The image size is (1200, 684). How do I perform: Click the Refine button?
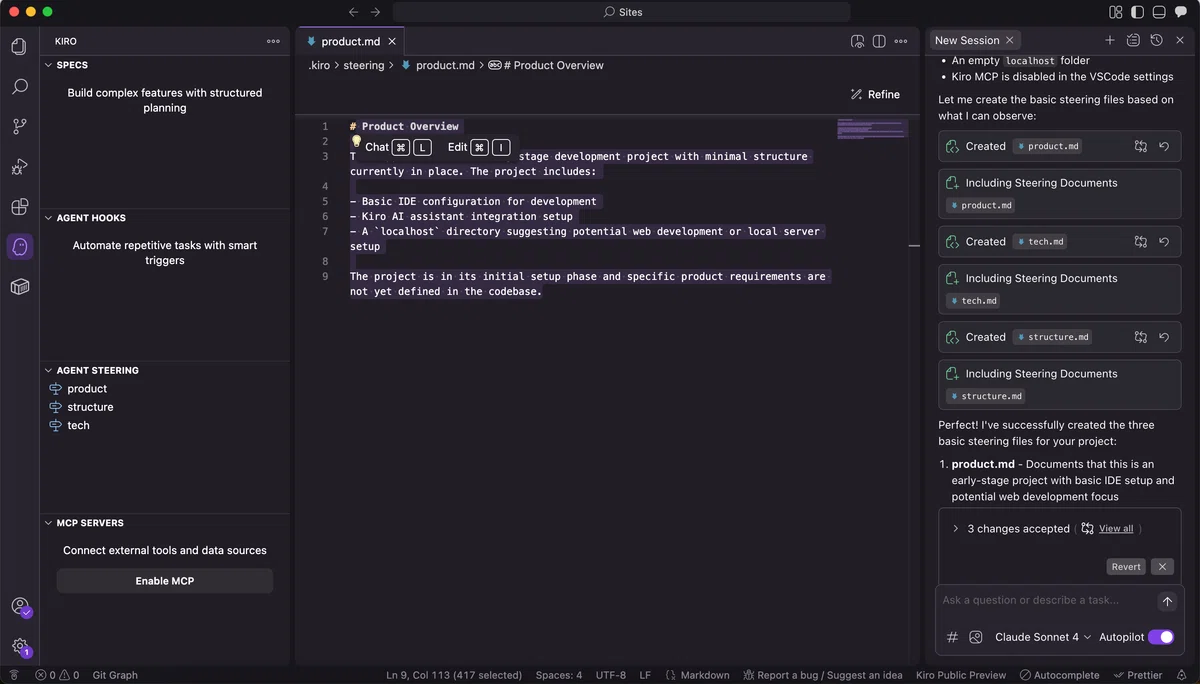pyautogui.click(x=875, y=94)
